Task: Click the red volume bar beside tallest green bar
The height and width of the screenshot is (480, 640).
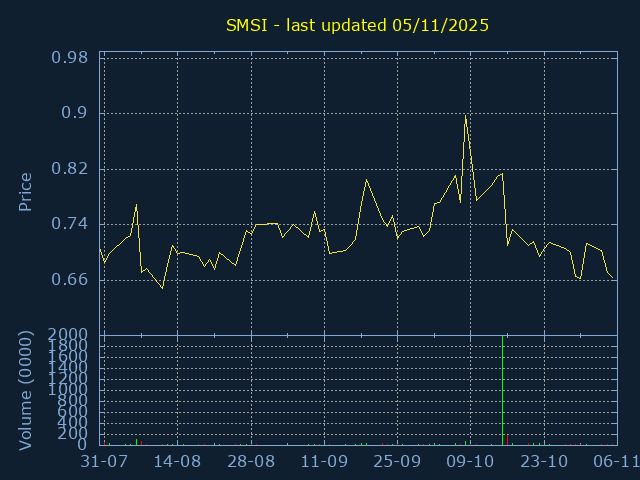Action: 507,440
